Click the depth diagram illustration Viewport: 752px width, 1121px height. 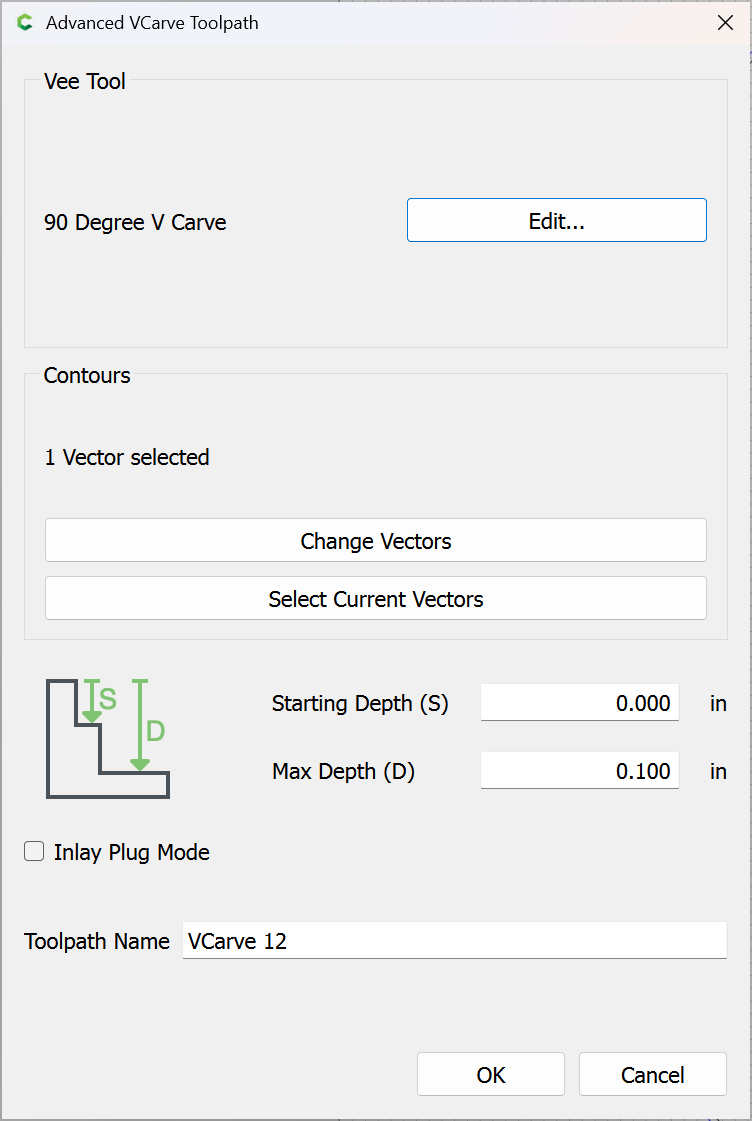coord(107,739)
